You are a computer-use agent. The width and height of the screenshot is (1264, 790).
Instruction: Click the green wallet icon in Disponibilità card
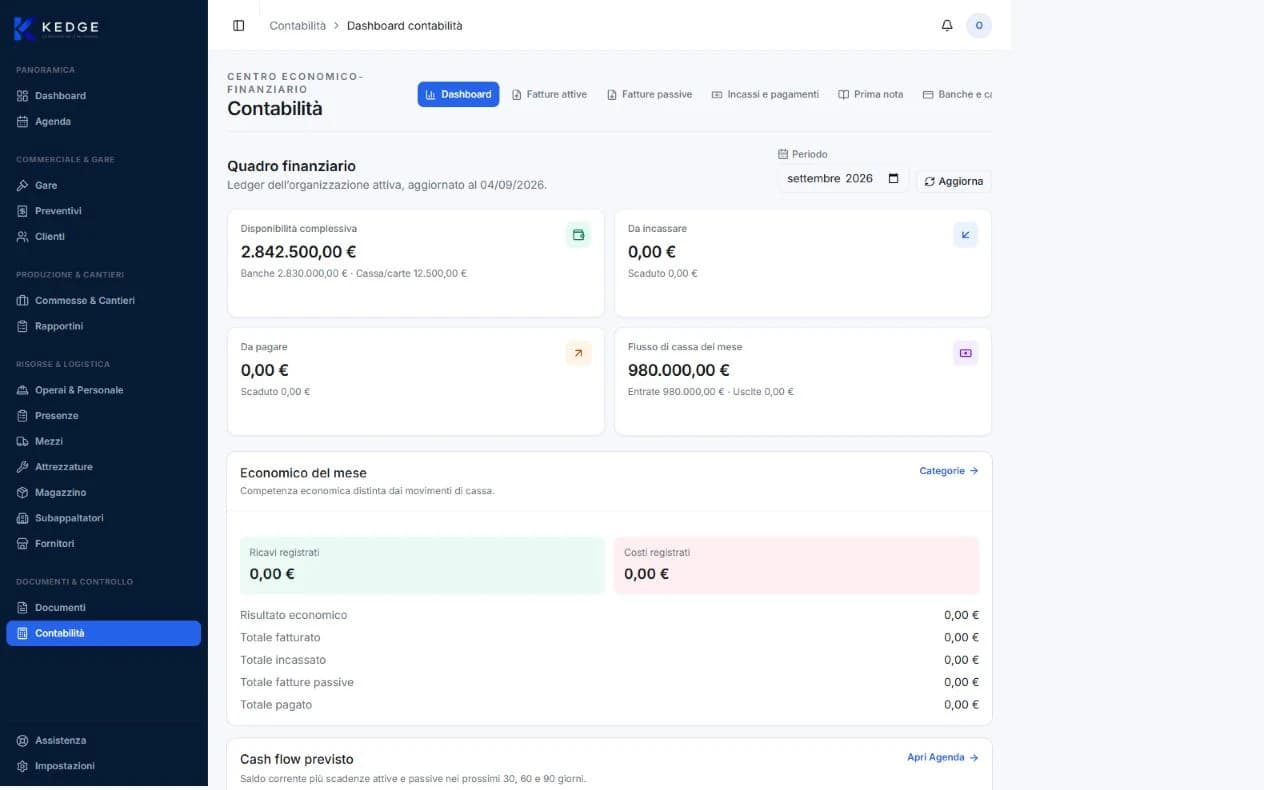578,235
